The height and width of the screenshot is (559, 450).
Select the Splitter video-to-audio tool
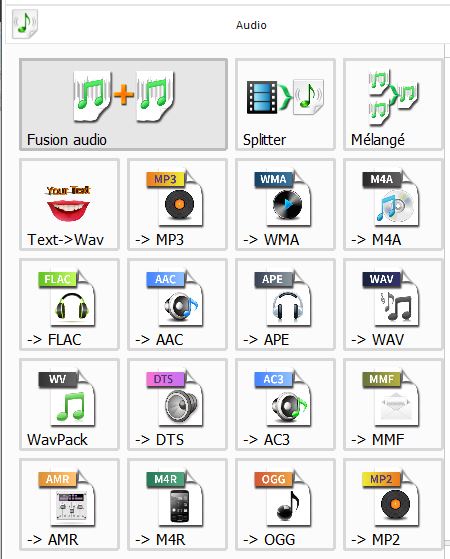click(285, 104)
